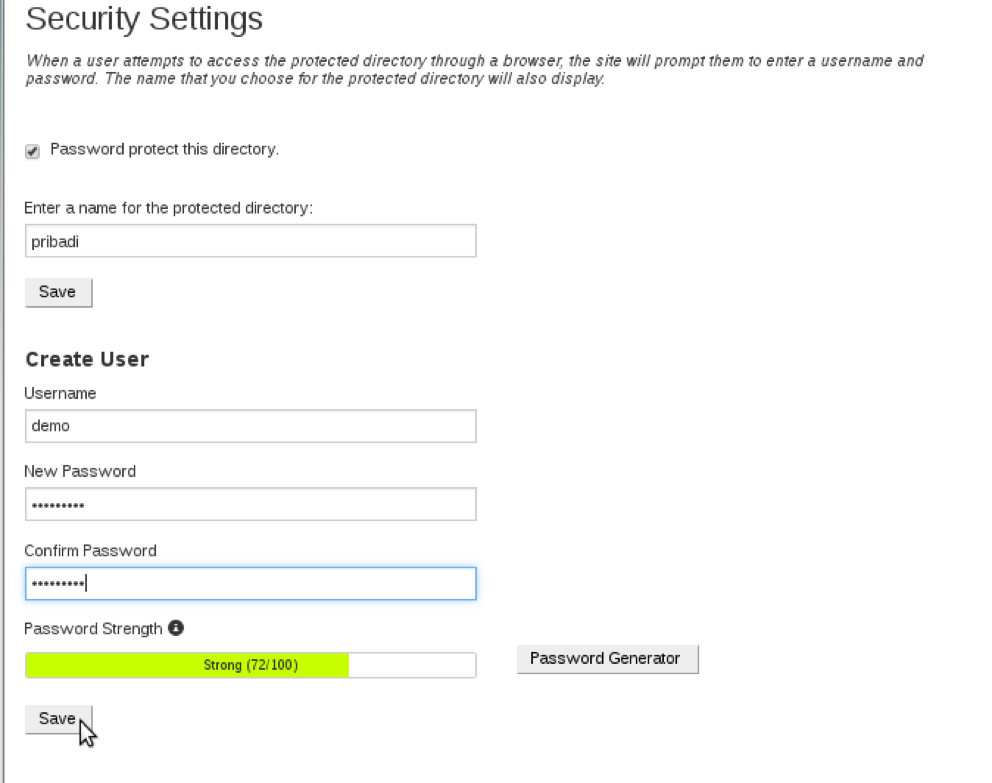Image resolution: width=992 pixels, height=783 pixels.
Task: Click the Username field containing demo
Action: click(x=250, y=425)
